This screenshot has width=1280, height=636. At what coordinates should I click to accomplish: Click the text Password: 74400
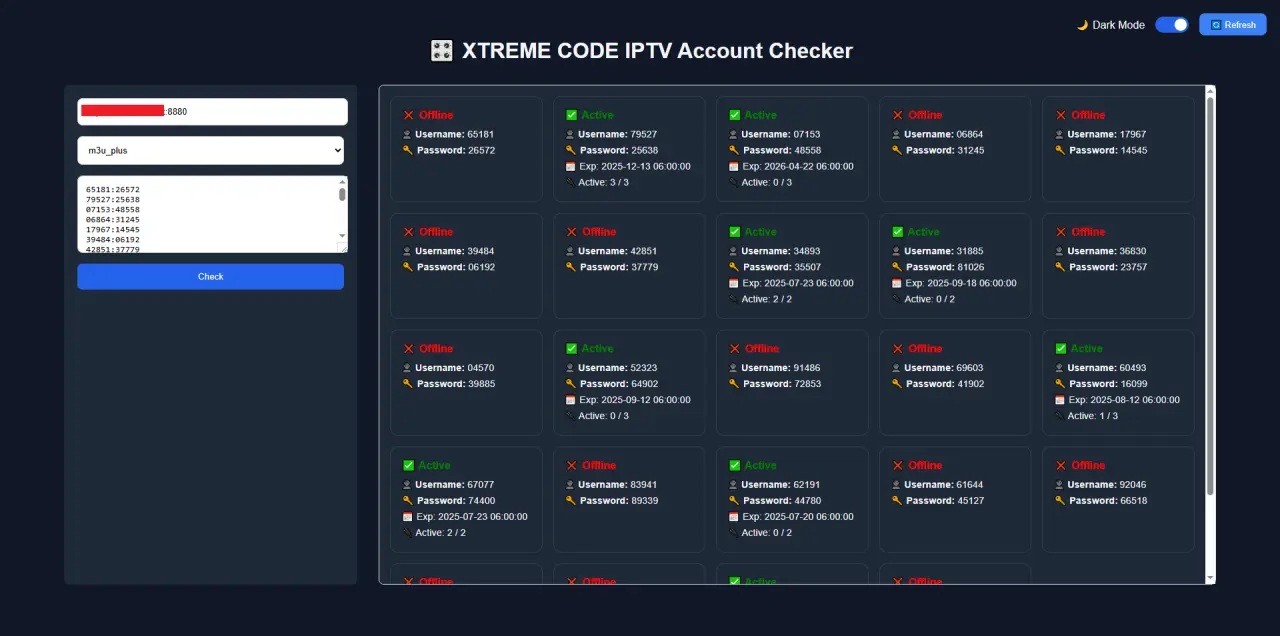pos(455,500)
